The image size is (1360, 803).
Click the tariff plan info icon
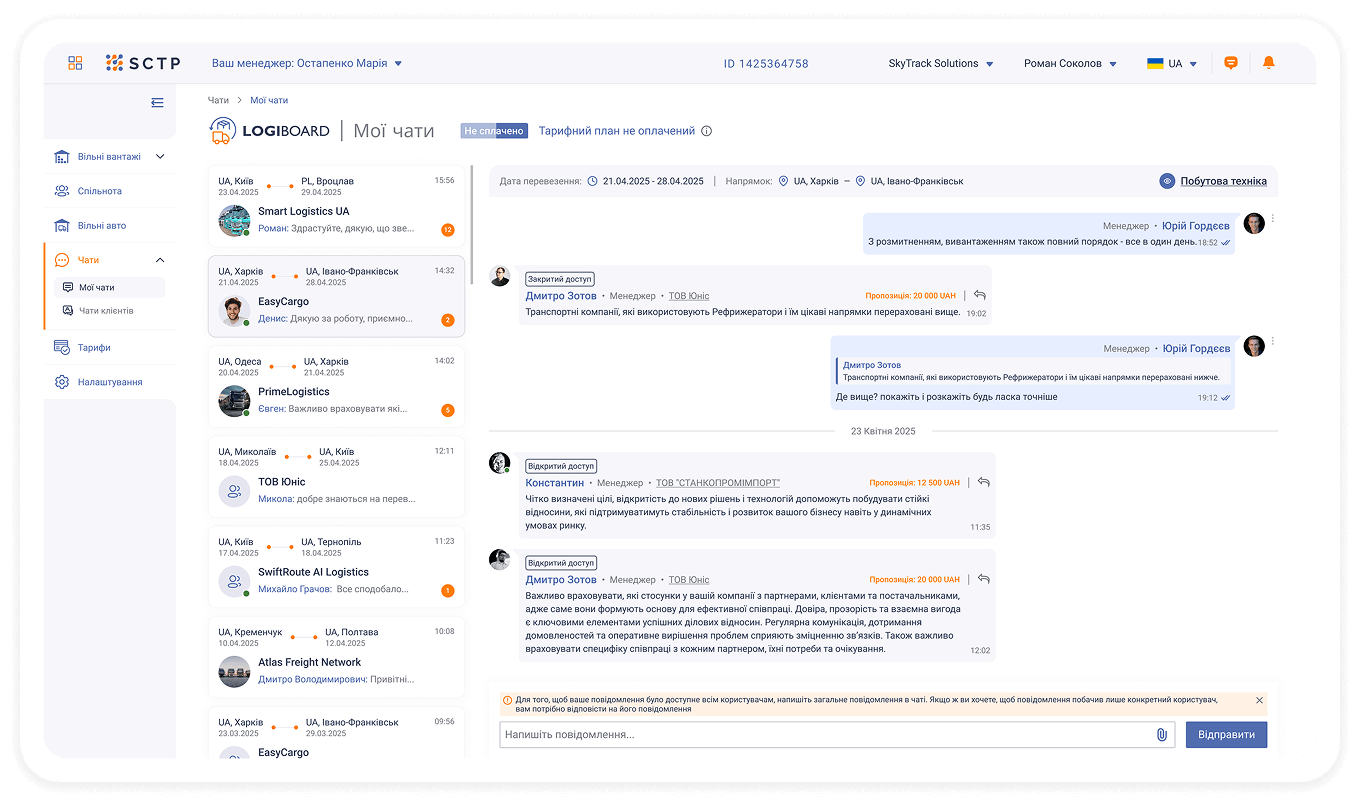tap(707, 131)
